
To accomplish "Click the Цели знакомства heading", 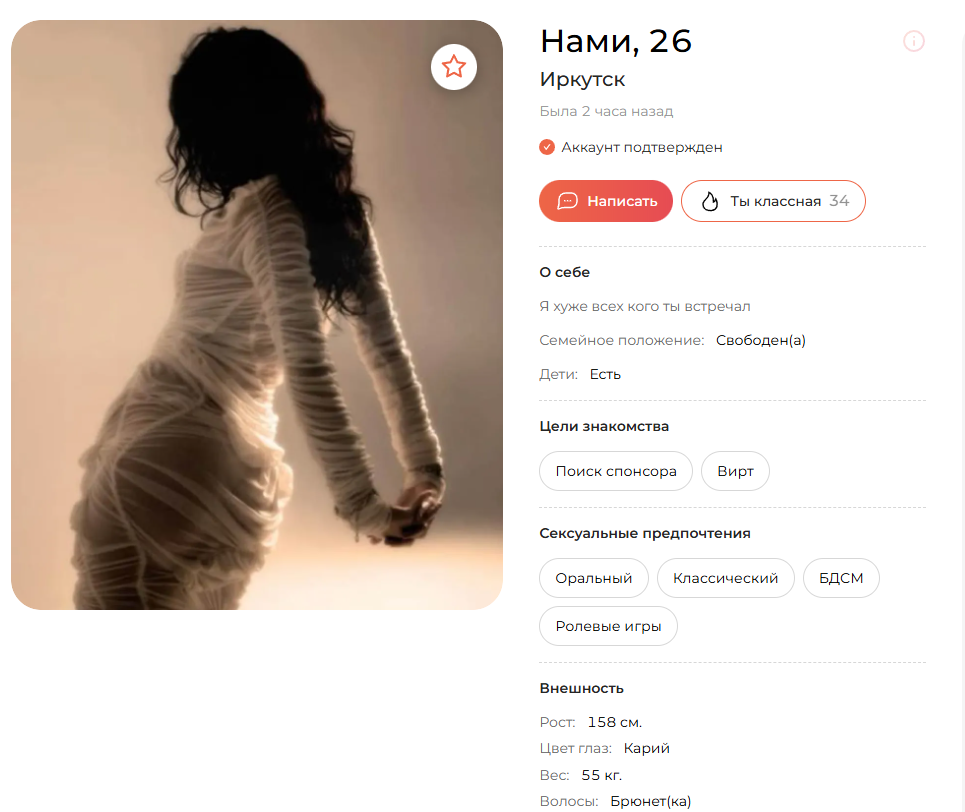I will click(x=604, y=426).
